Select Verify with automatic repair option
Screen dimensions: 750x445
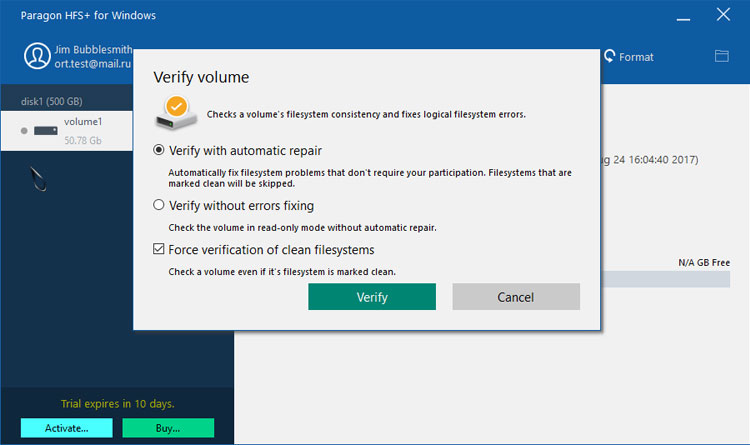[x=158, y=150]
